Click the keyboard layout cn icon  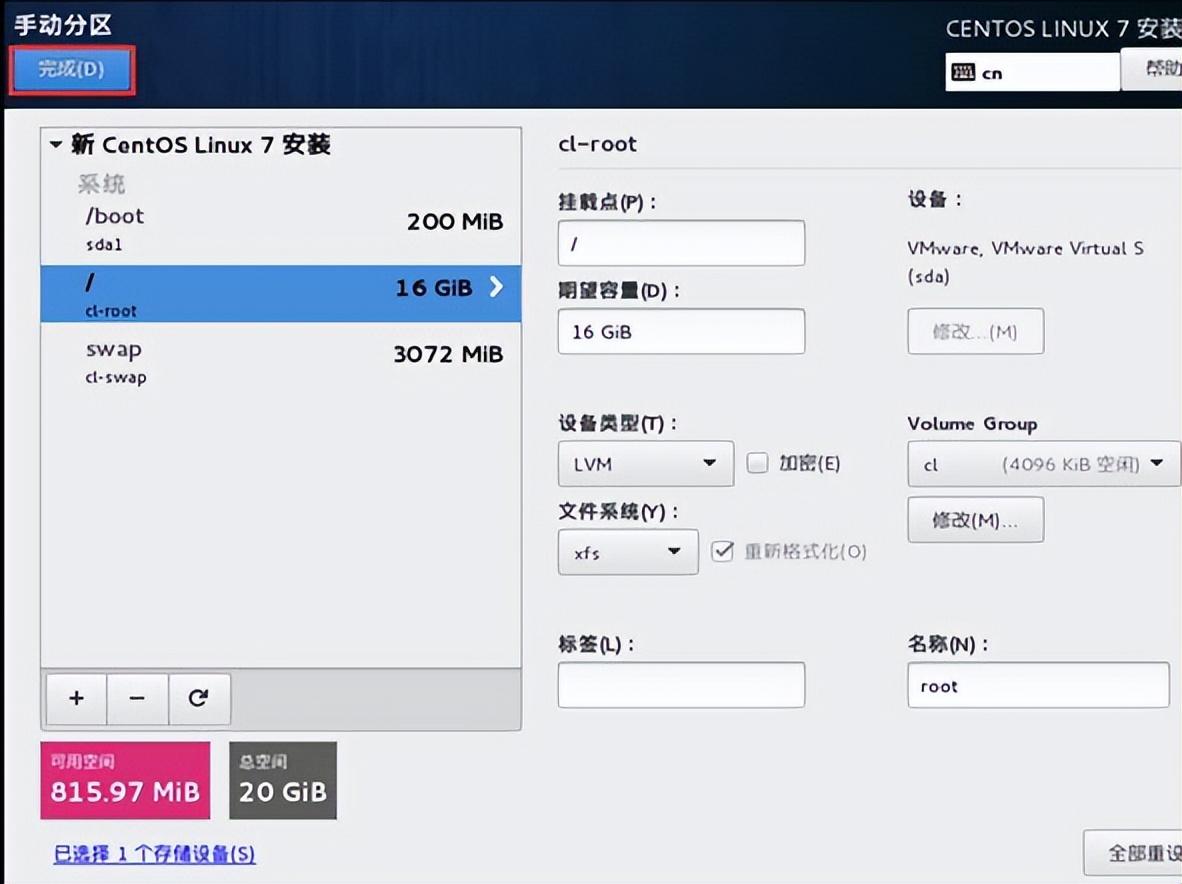pos(964,73)
